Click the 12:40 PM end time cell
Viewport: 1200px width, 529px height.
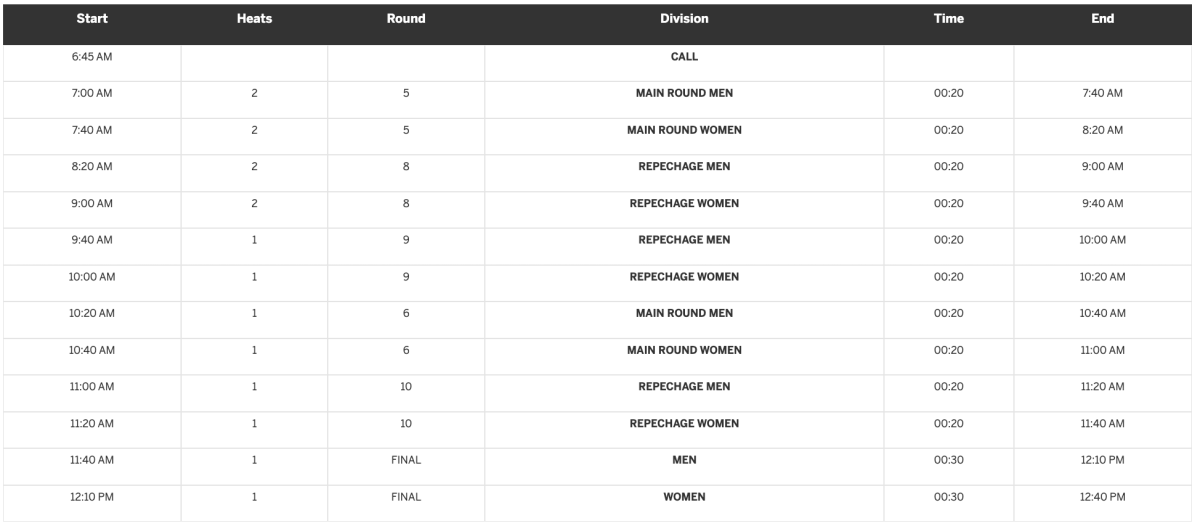[1102, 497]
